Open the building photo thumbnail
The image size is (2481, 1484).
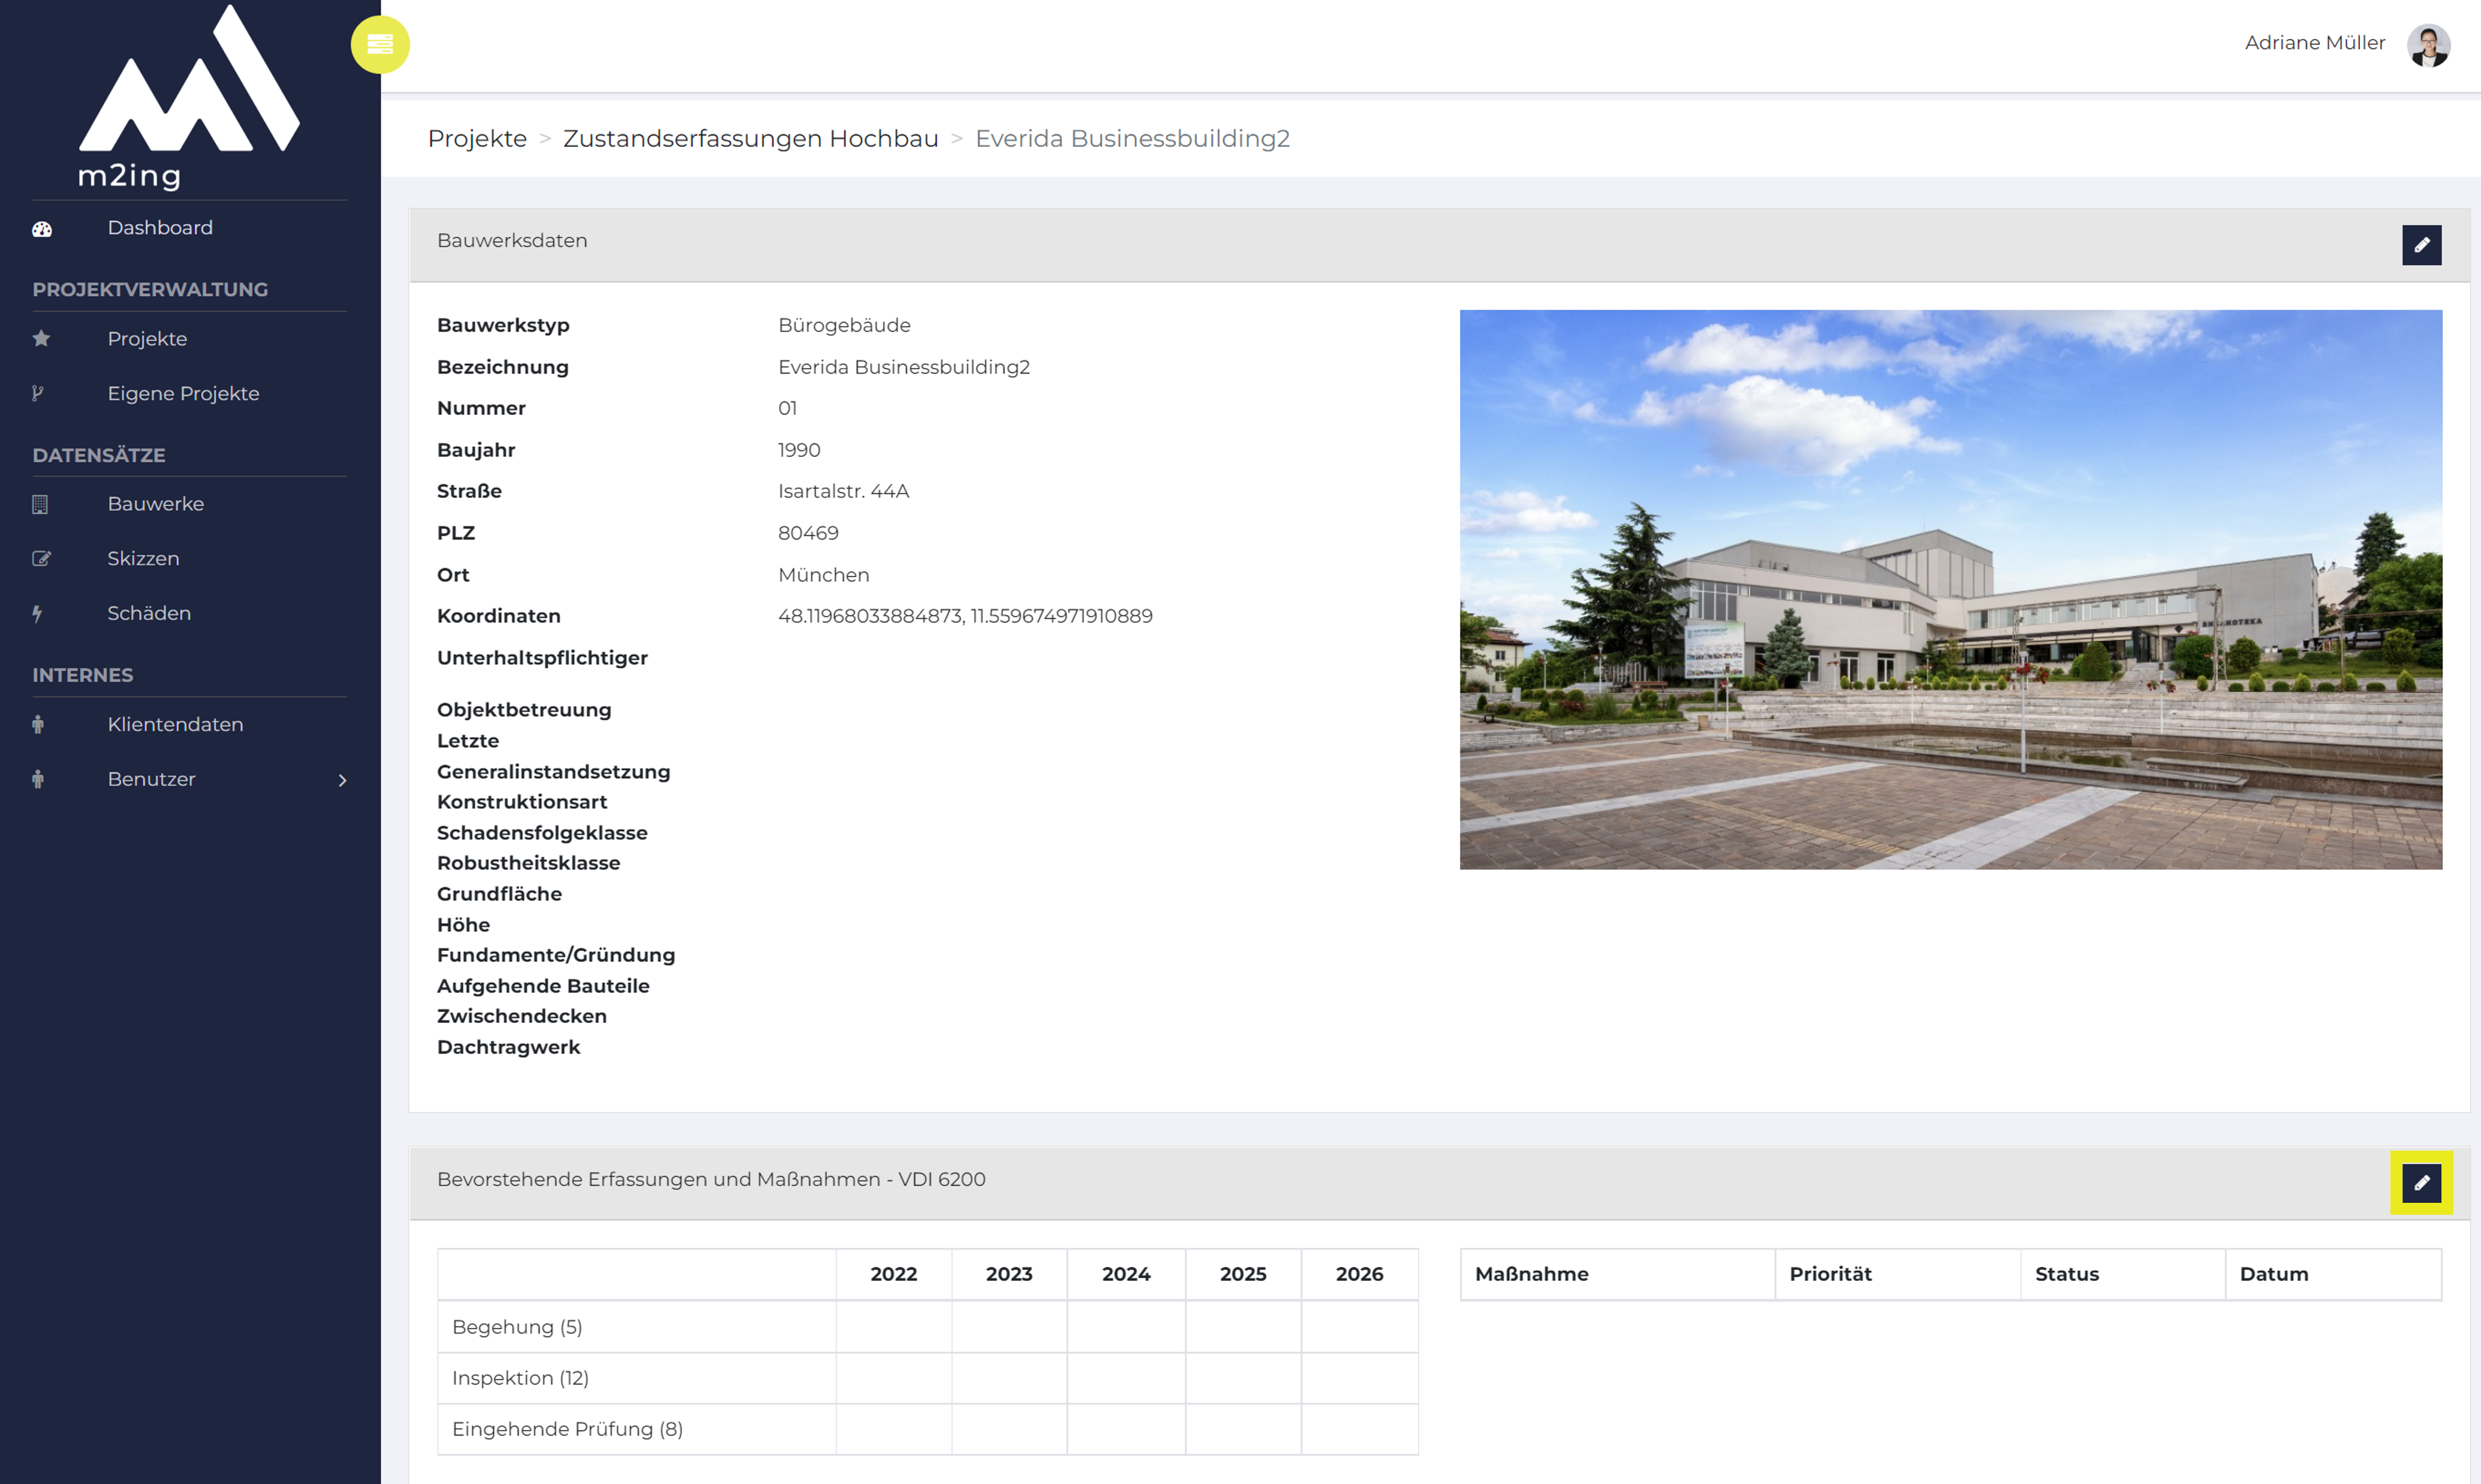(1950, 590)
